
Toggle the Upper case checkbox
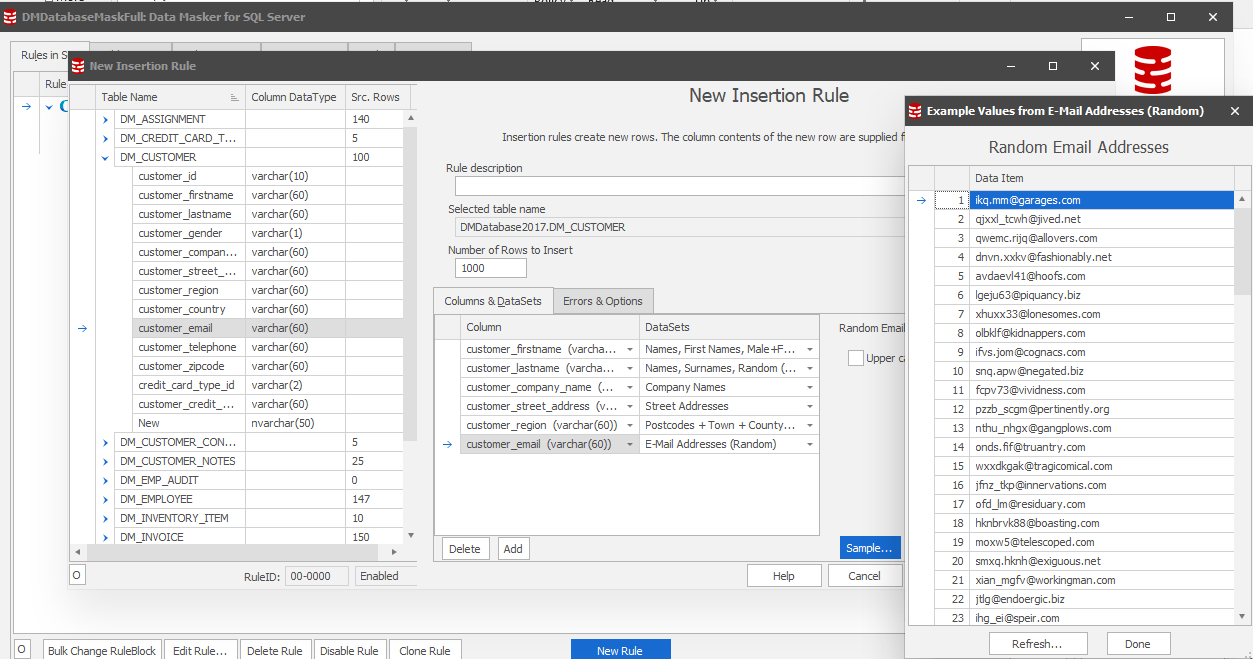click(856, 358)
